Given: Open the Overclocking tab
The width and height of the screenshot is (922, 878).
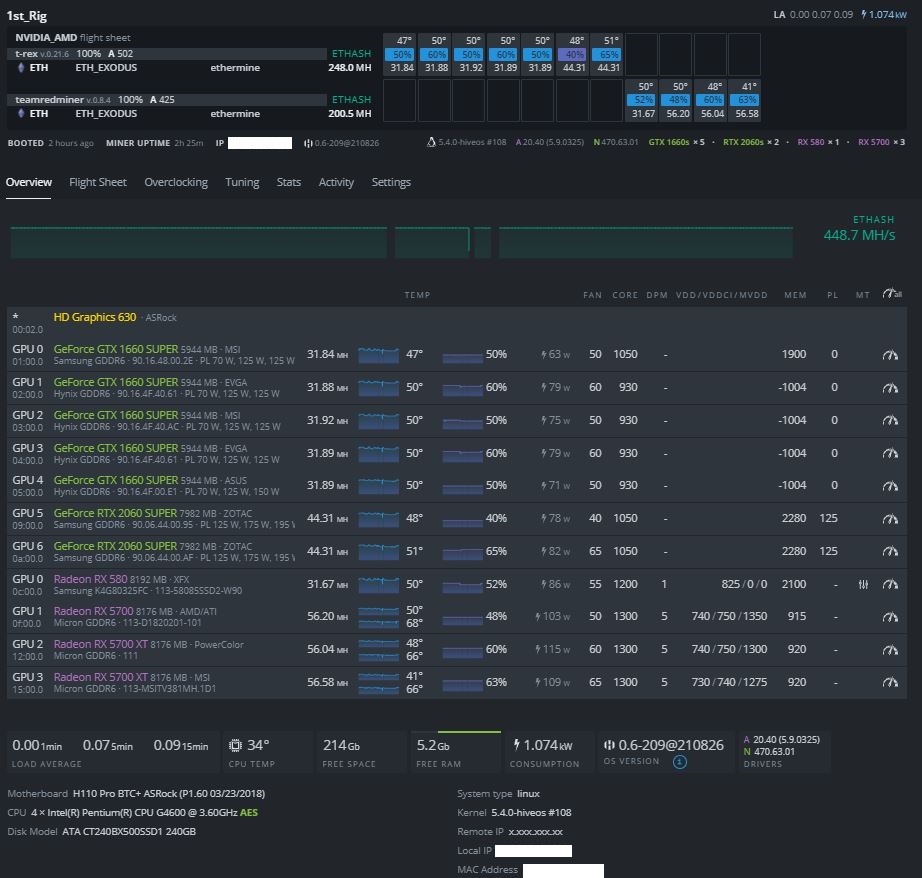Looking at the screenshot, I should [x=176, y=182].
